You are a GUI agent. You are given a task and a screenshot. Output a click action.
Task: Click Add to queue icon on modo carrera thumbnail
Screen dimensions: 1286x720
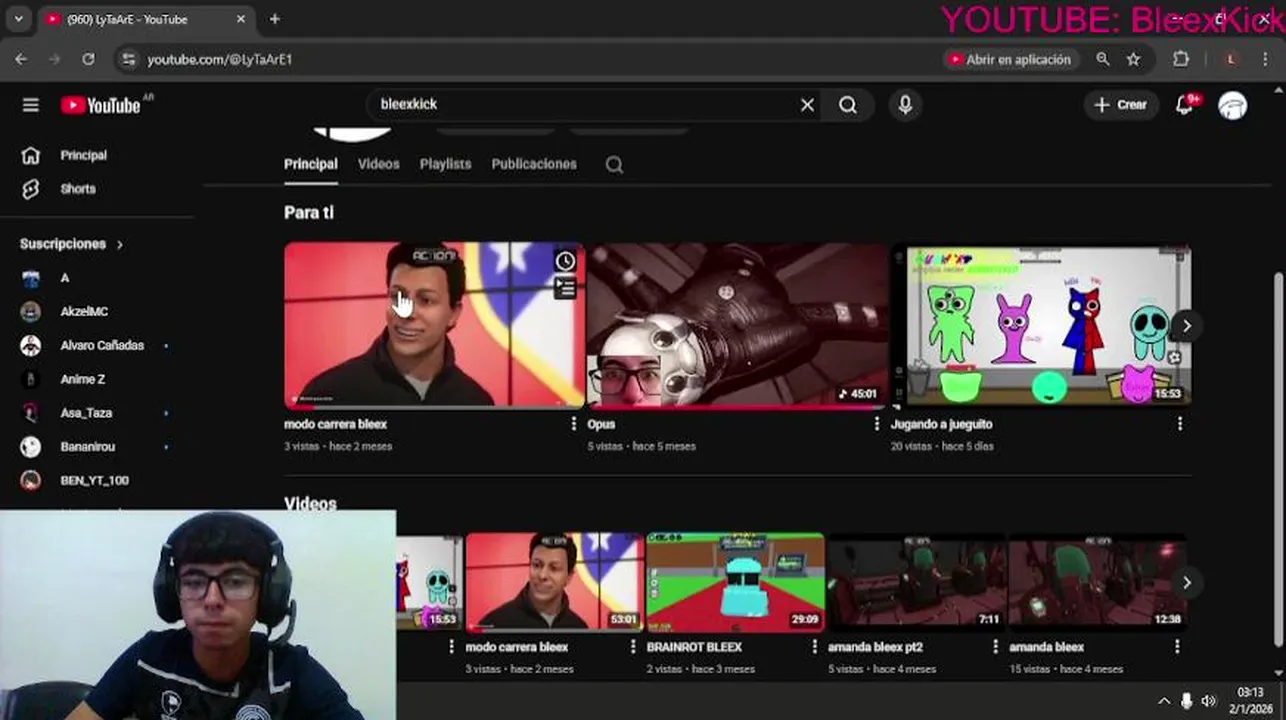pos(565,288)
